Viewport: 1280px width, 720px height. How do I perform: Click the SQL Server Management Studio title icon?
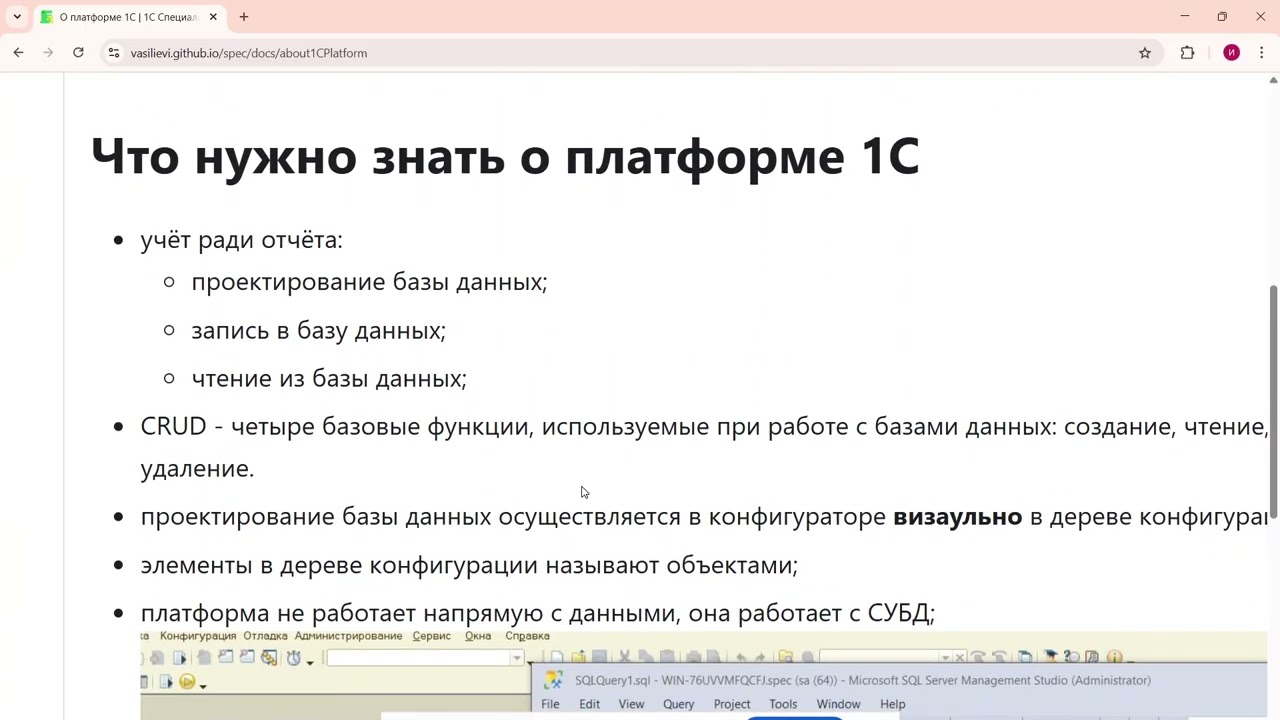point(553,680)
